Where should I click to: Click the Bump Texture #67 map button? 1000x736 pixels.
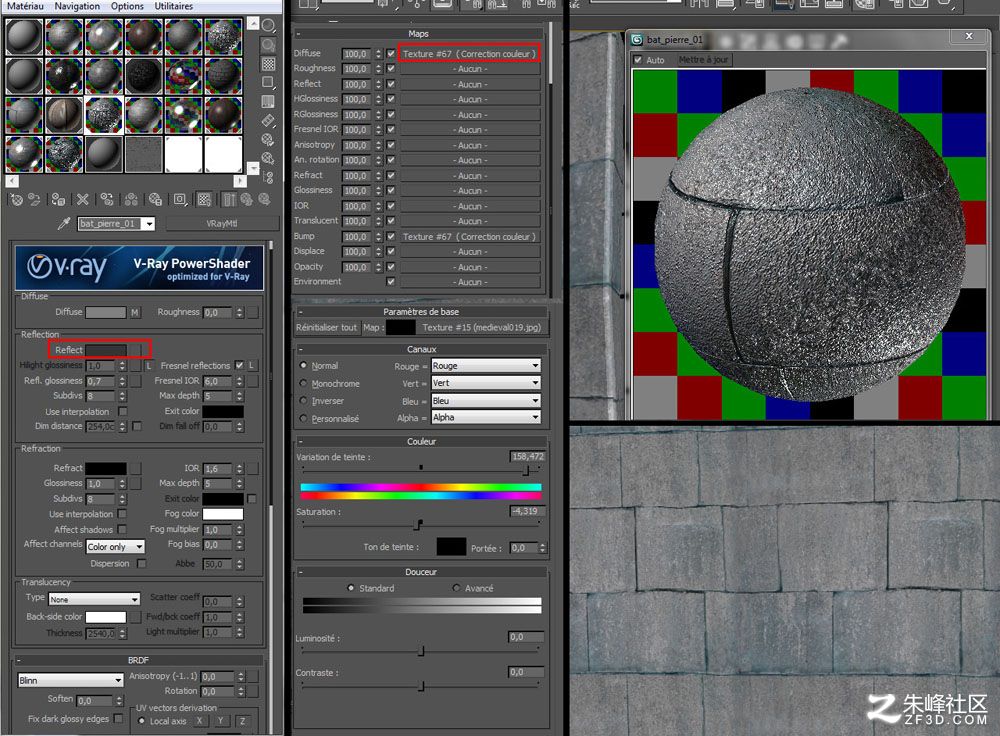[469, 236]
